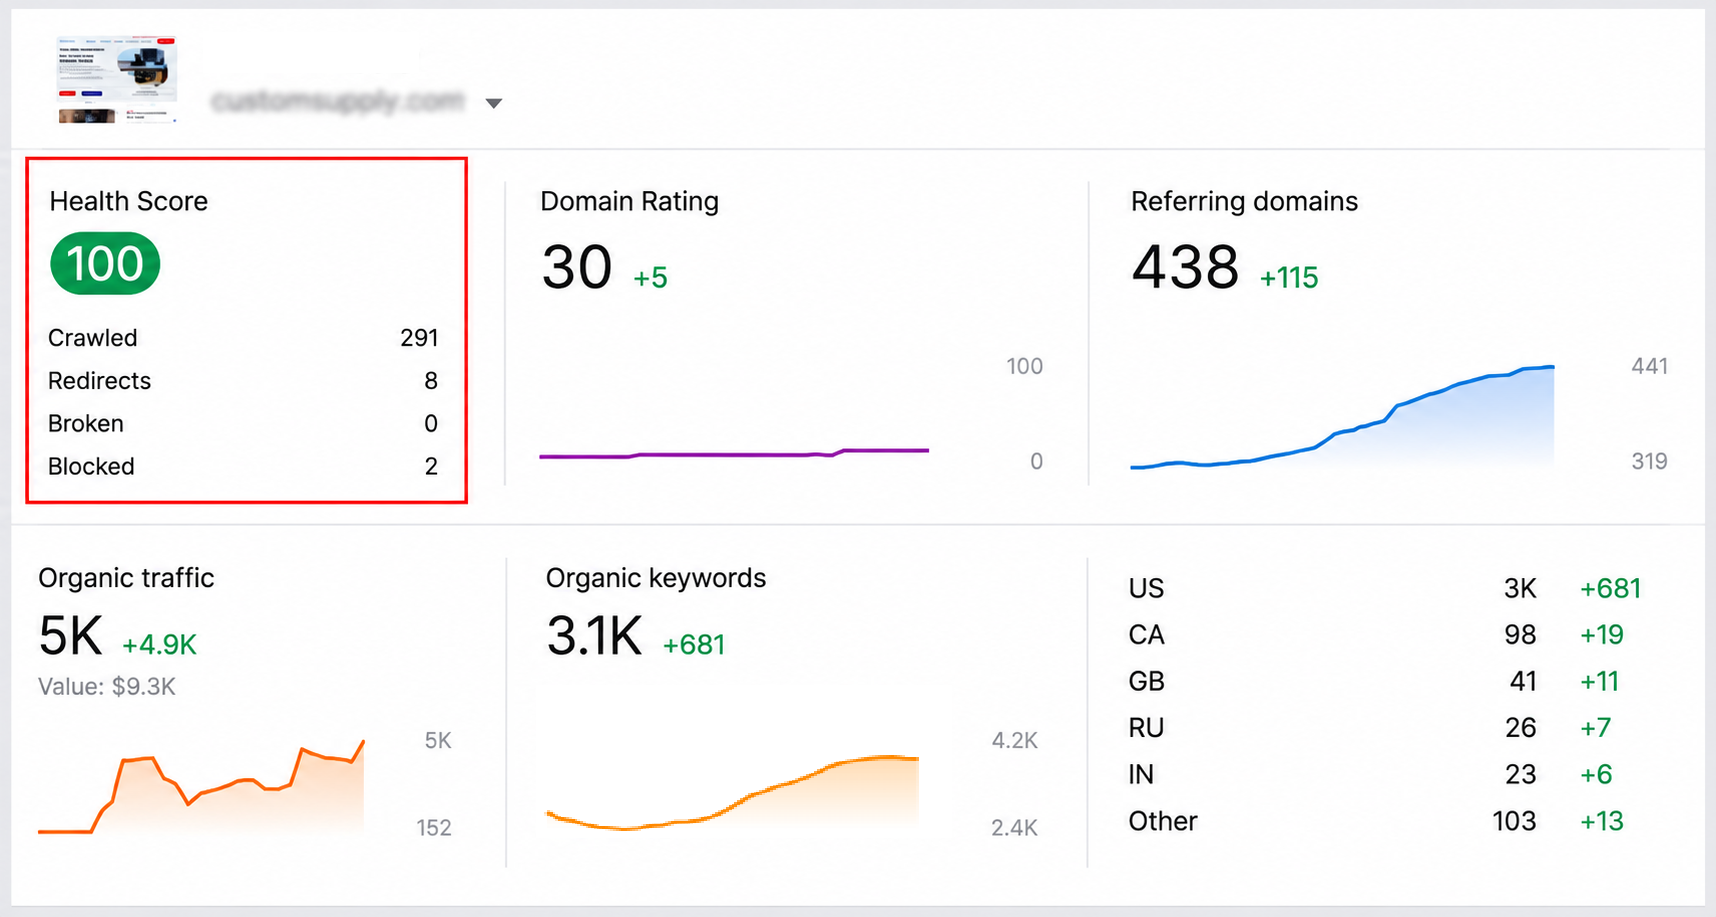Click the +19 change in CA row
1716x917 pixels.
click(1601, 635)
